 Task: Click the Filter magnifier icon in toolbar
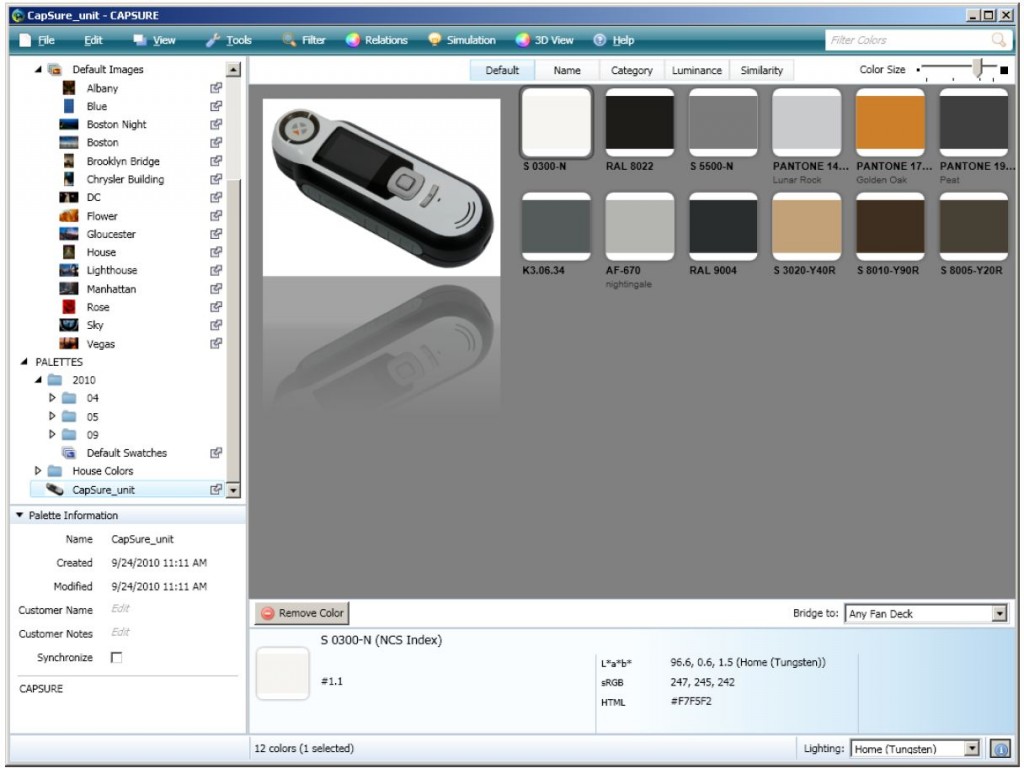(x=287, y=40)
